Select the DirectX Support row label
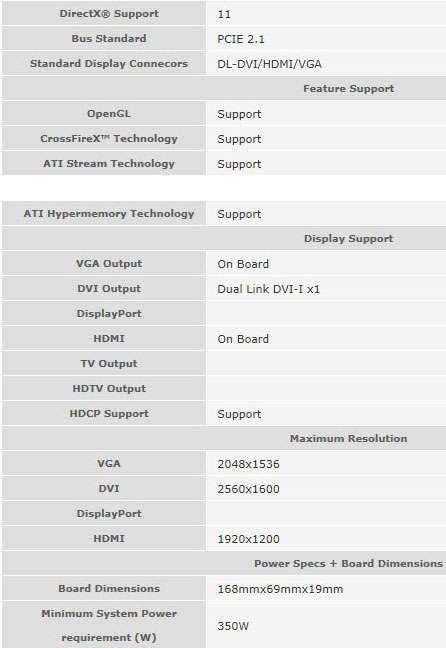 (x=109, y=14)
